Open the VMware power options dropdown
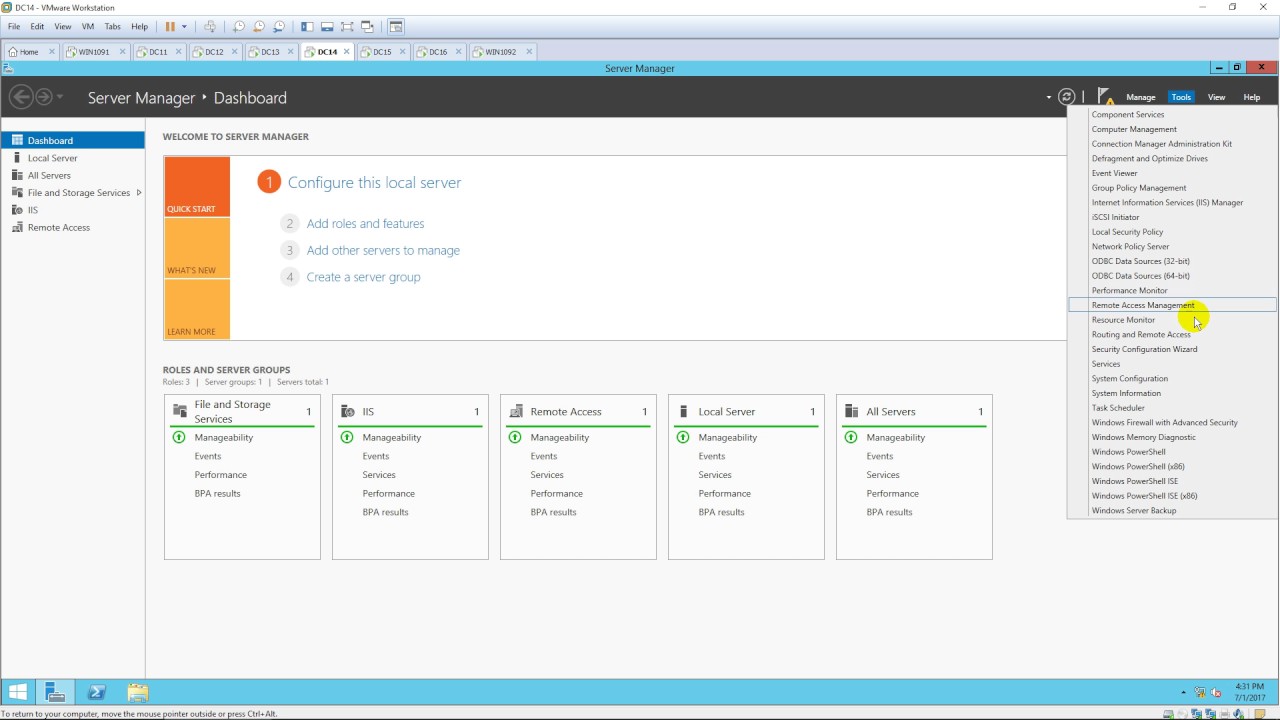Screen dimensions: 1280x720 184,26
